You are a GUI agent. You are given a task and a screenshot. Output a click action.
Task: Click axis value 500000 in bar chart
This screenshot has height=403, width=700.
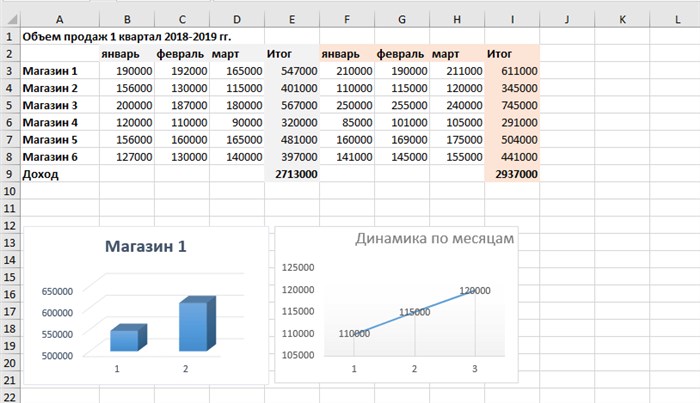tap(57, 356)
